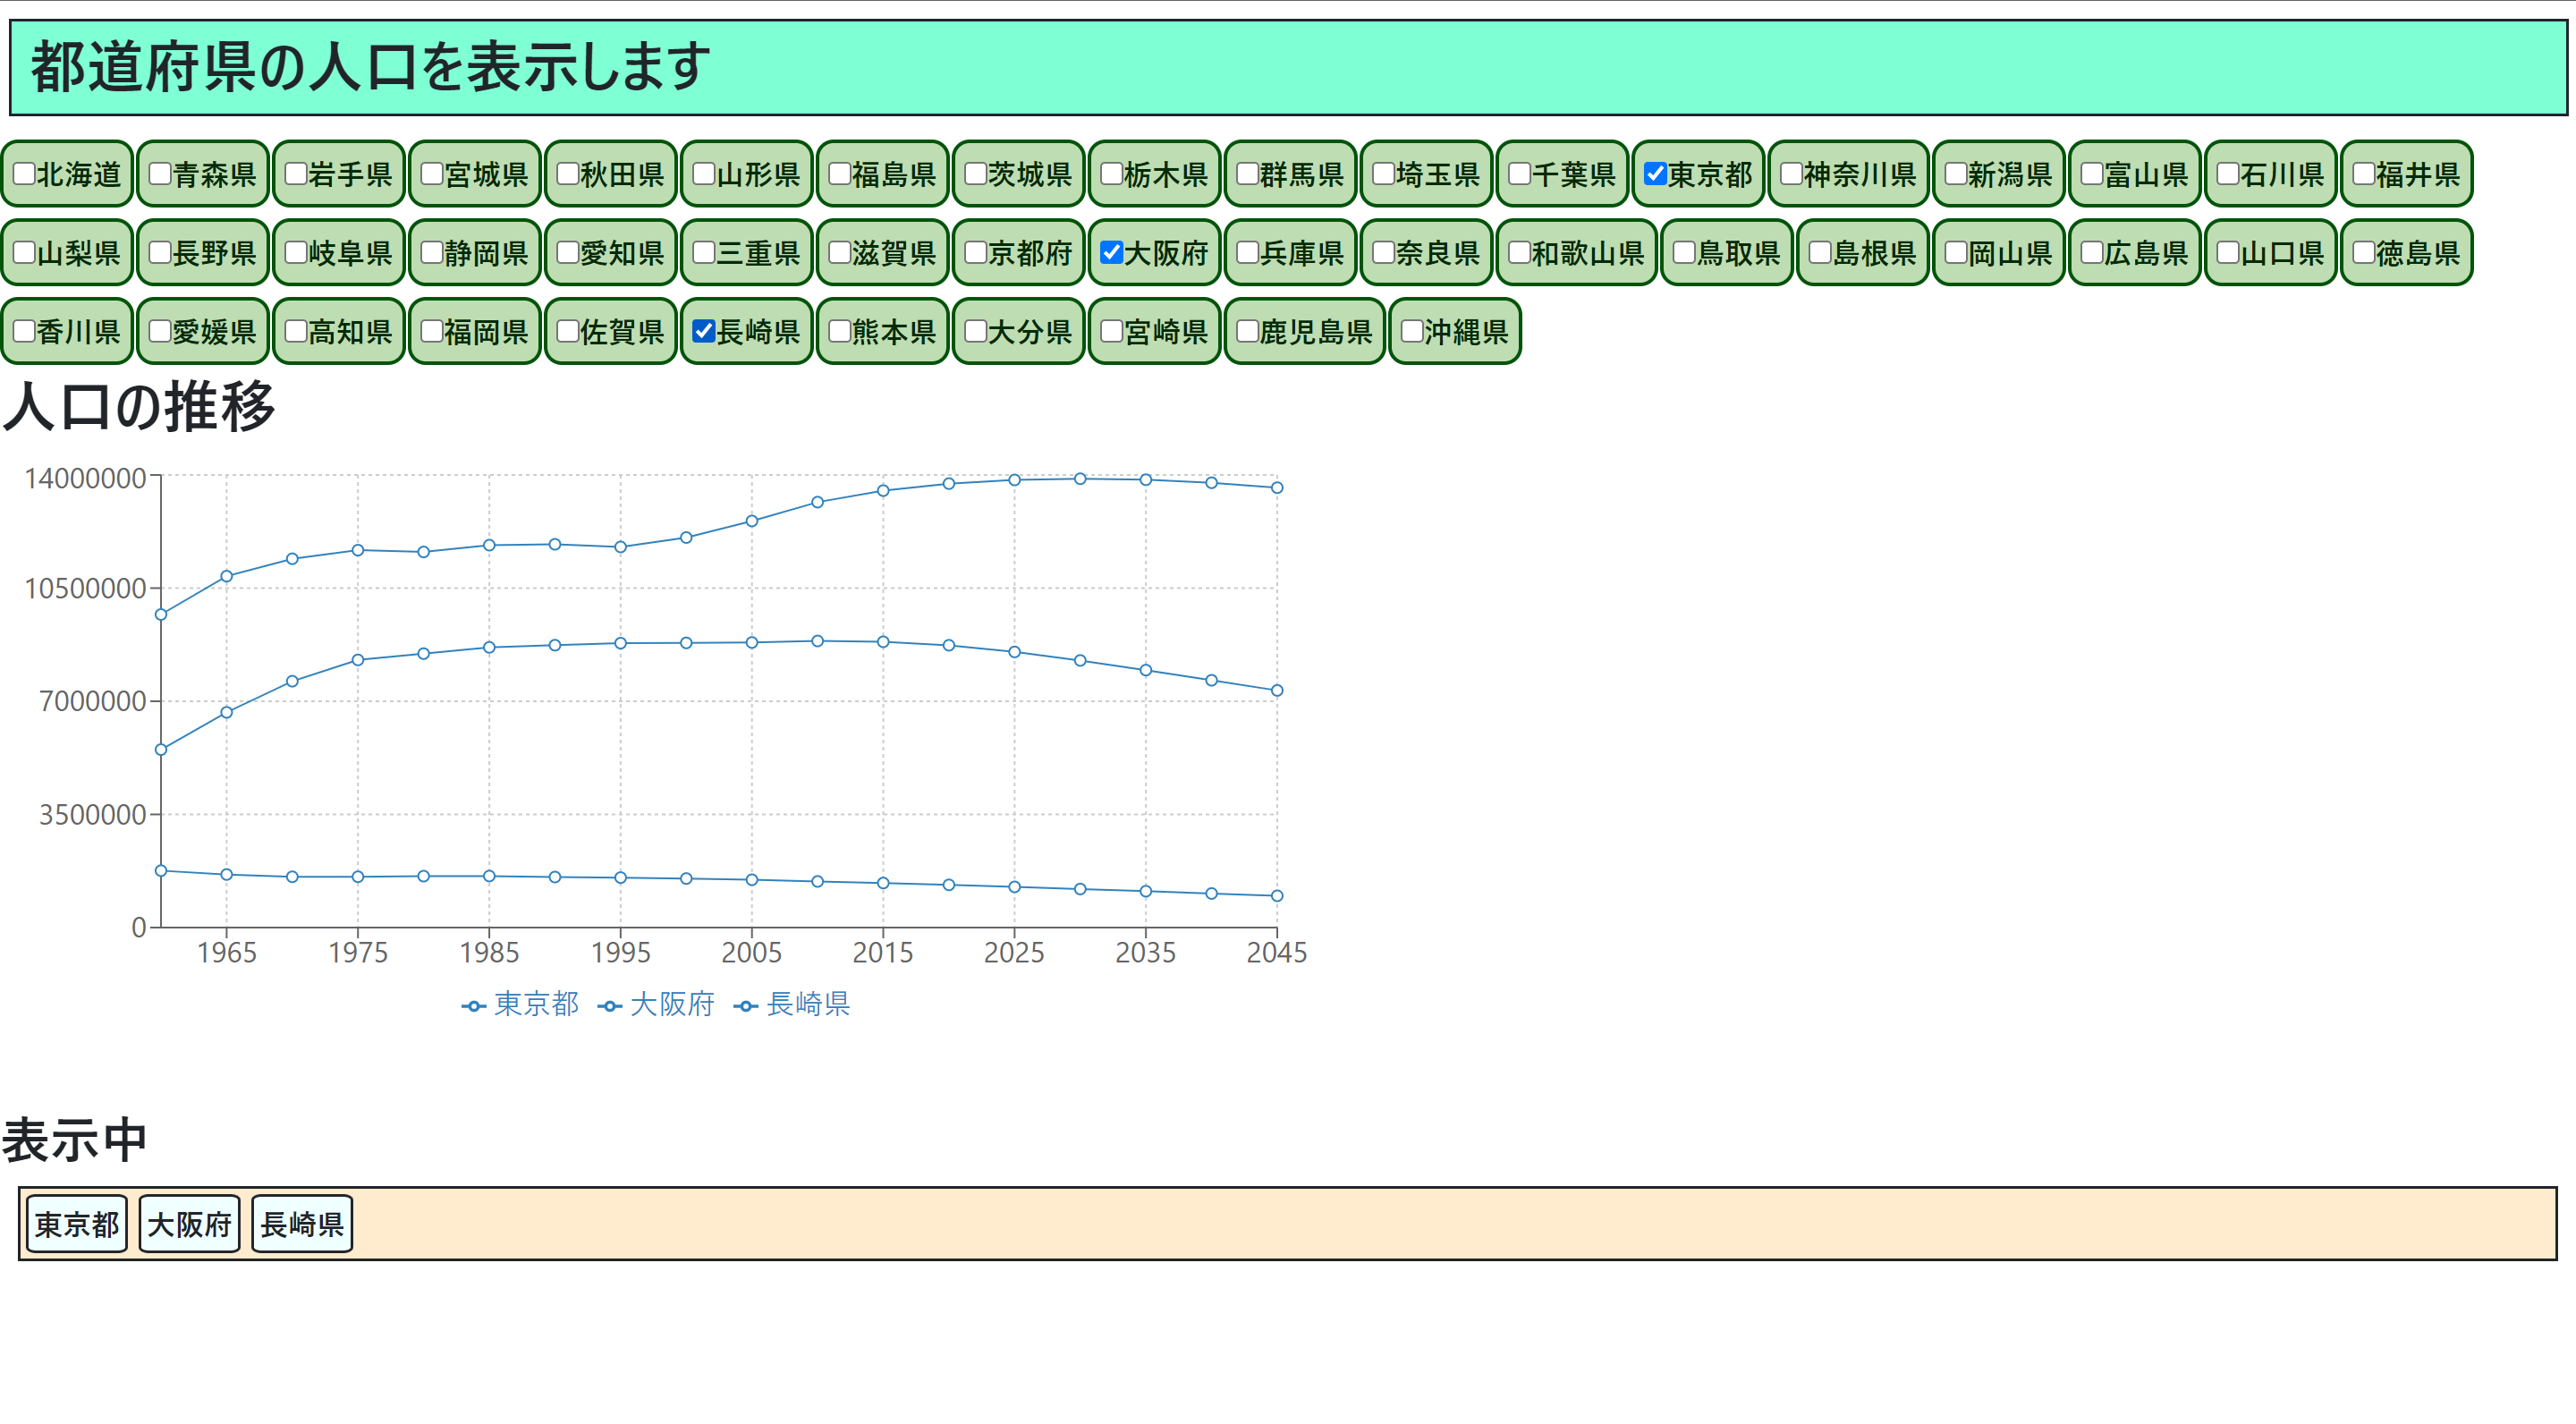Toggle the 東京都 legend entry in the chart

520,1005
